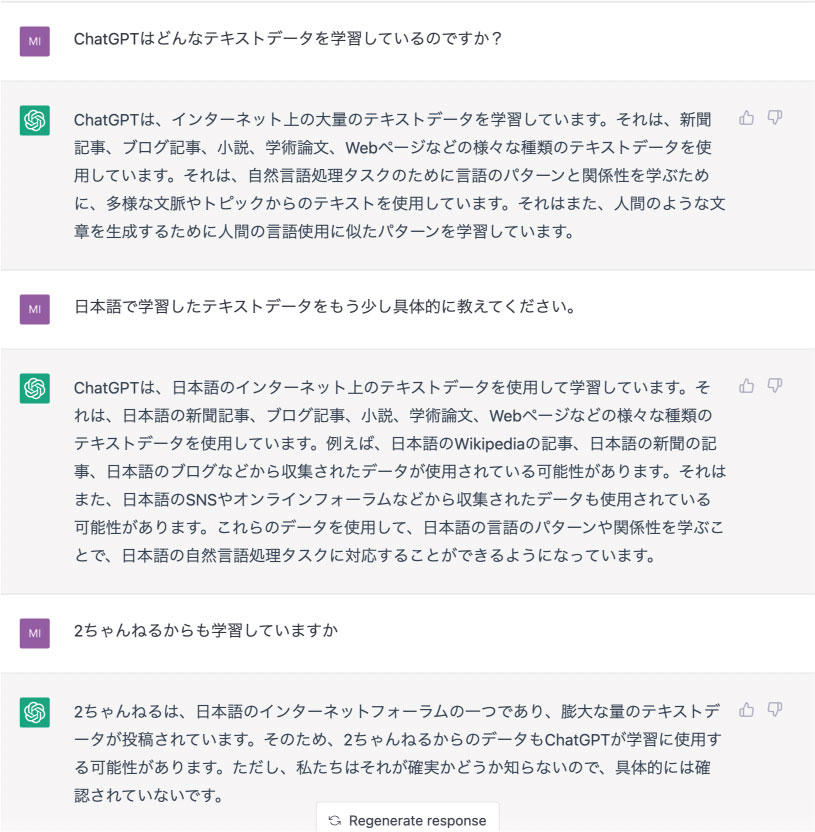Thumbs down the 2ちゃんねる answer
Viewport: 815px width, 832px height.
click(x=774, y=710)
